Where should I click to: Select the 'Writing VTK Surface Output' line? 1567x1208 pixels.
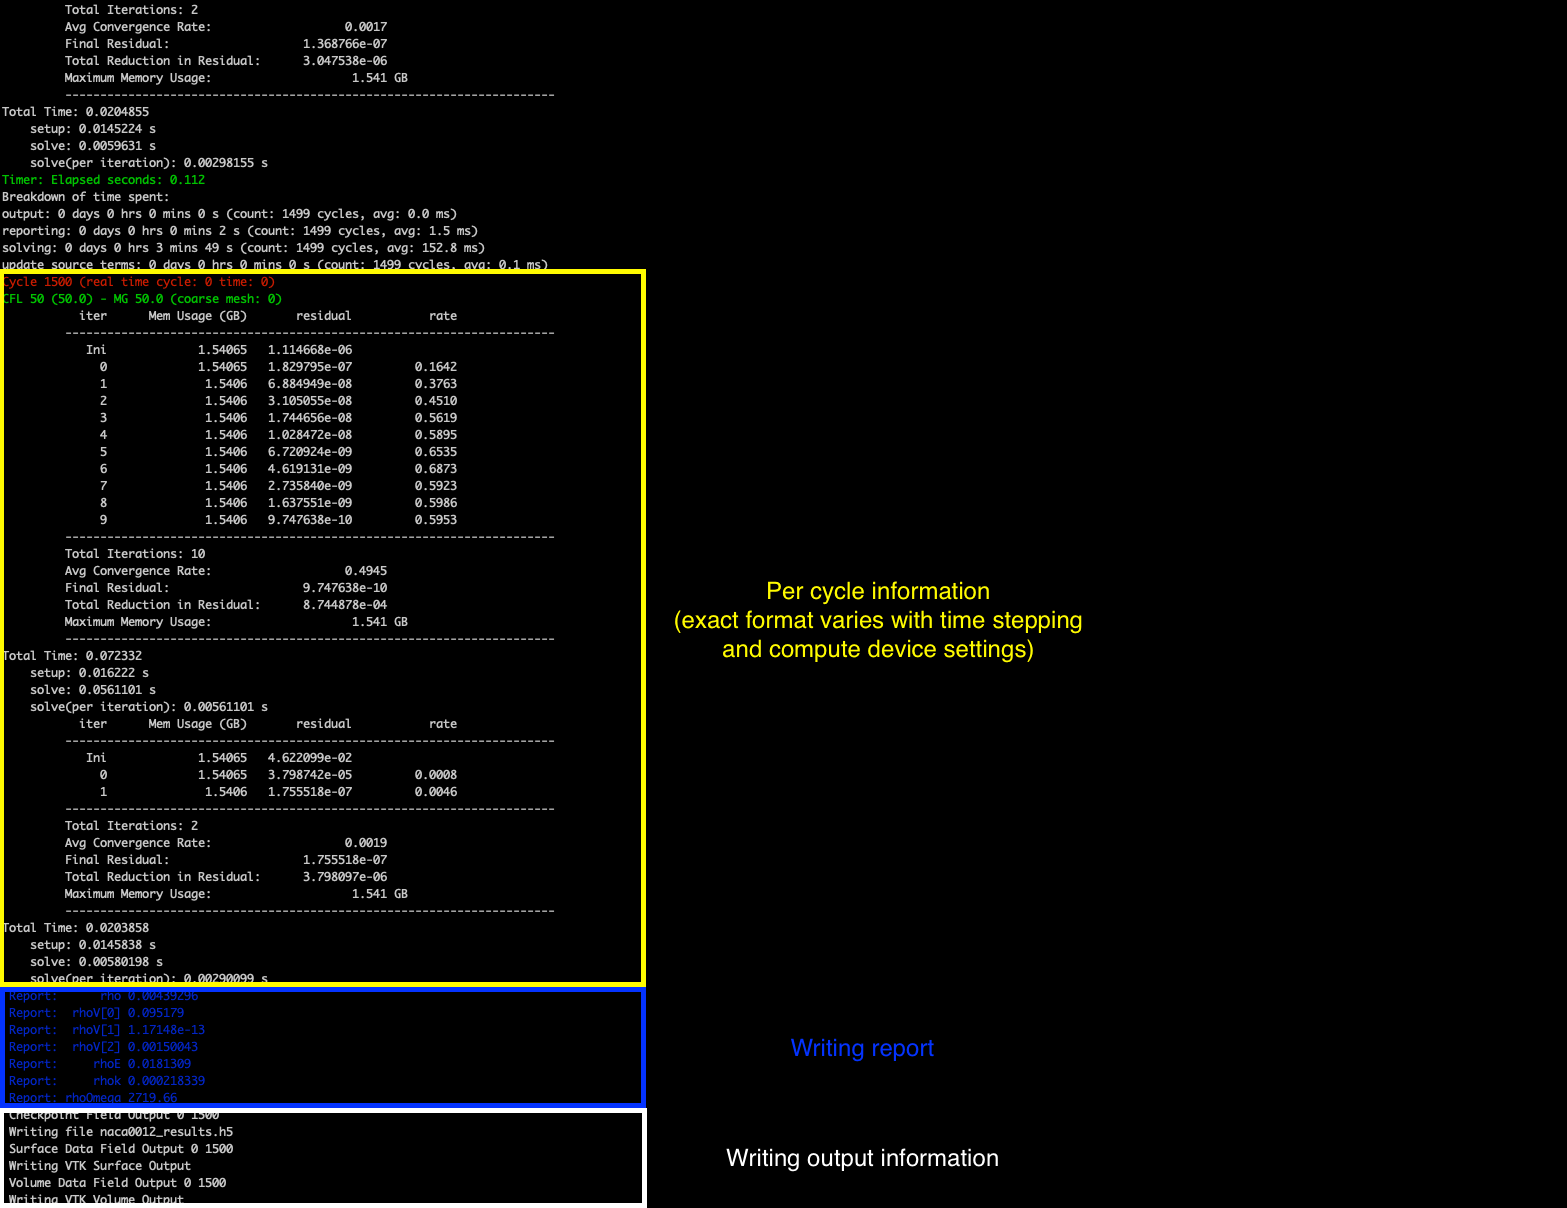pyautogui.click(x=100, y=1166)
